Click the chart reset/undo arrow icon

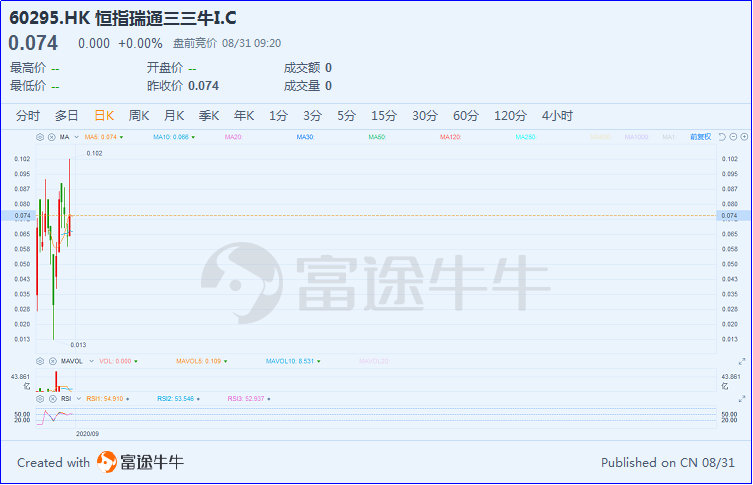(722, 137)
